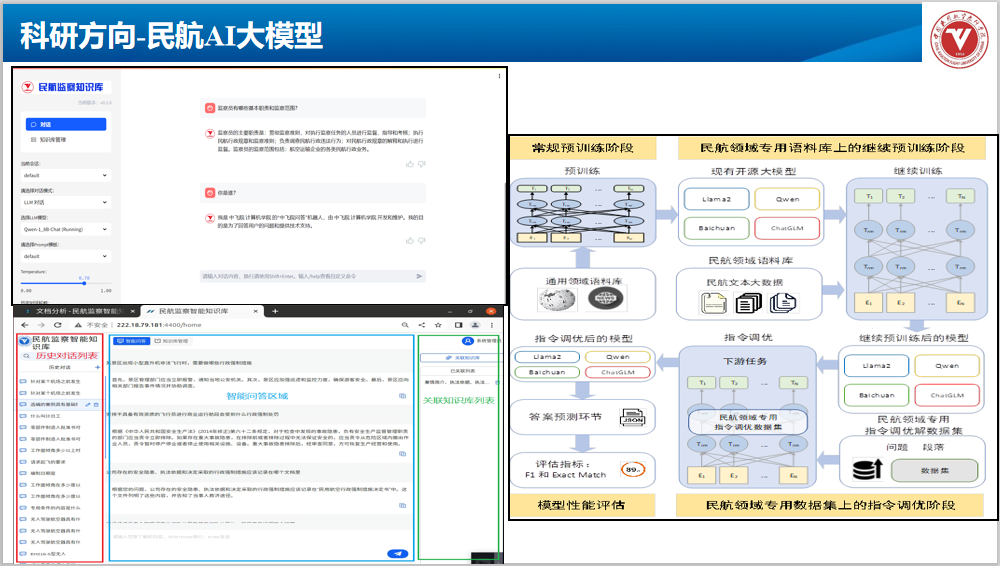
Task: Open the LLM 对话 mode dropdown
Action: click(65, 202)
